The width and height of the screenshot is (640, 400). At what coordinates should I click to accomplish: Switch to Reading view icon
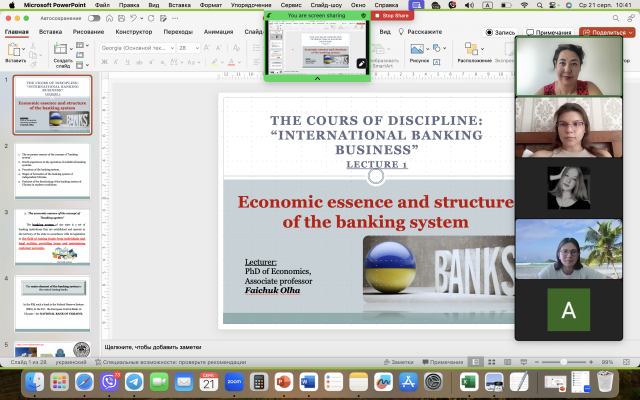click(x=507, y=362)
